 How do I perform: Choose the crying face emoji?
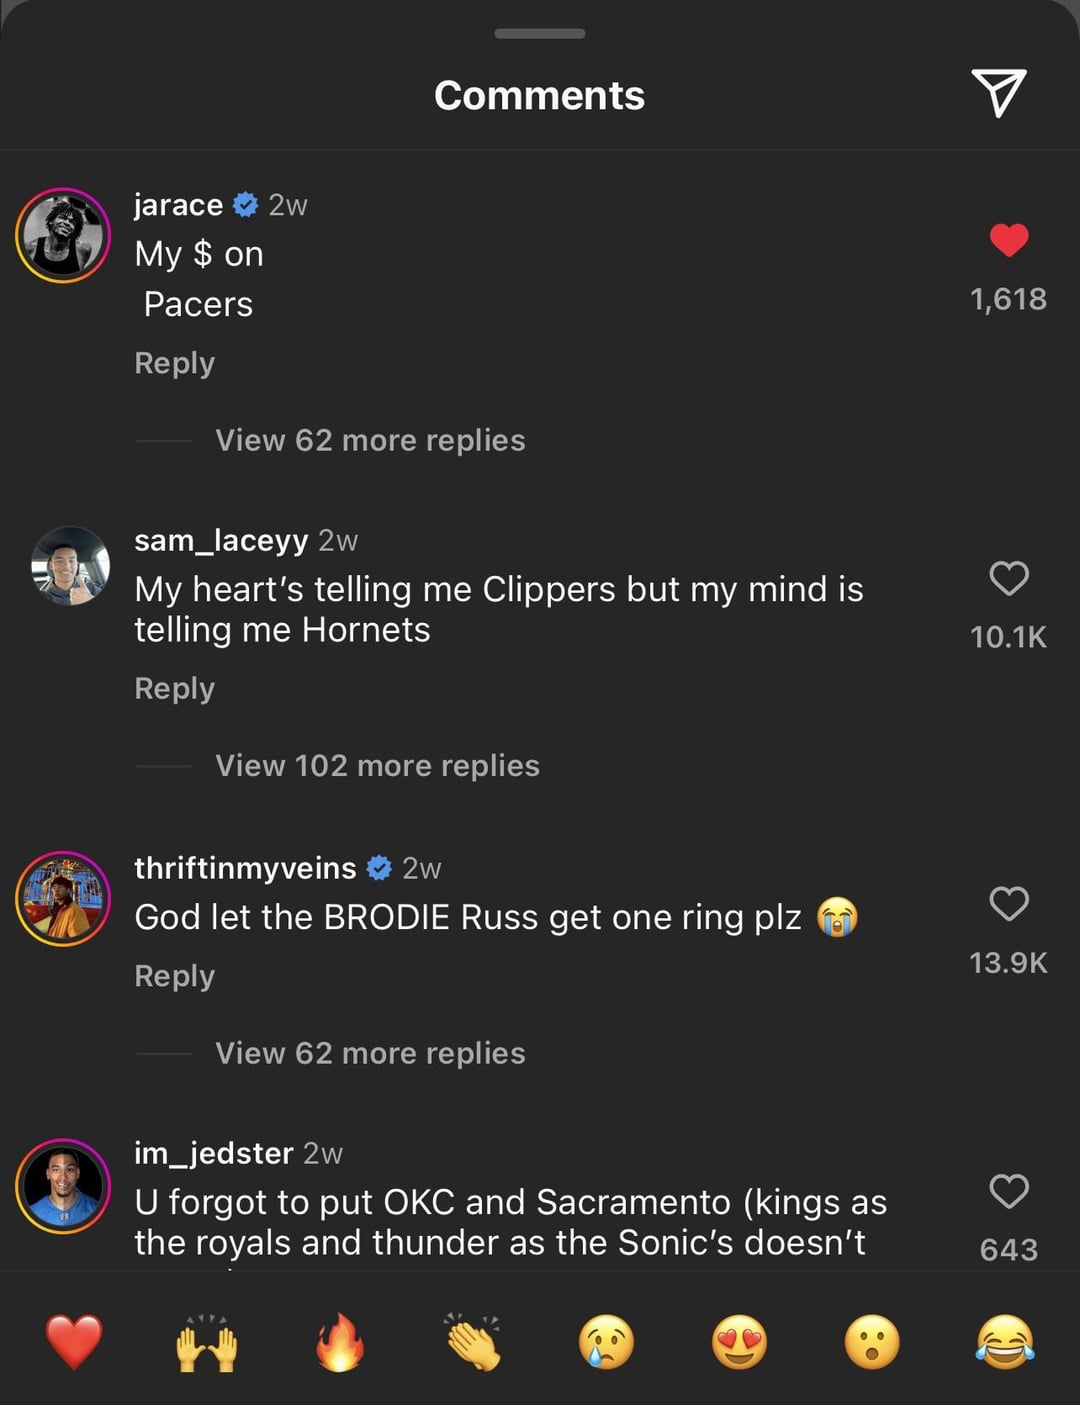point(606,1342)
